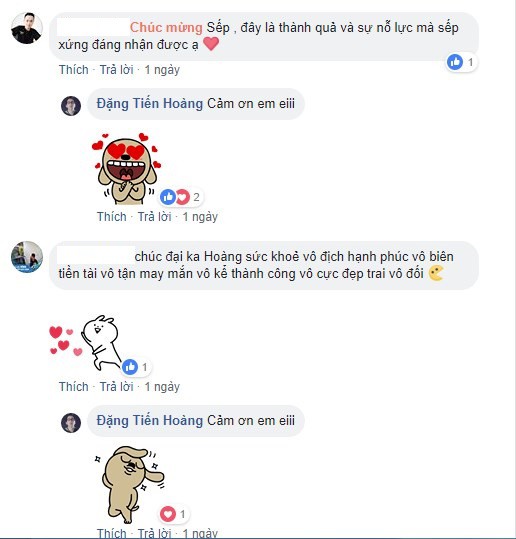The image size is (516, 539).
Task: Open first commenter's profile picture
Action: click(27, 28)
